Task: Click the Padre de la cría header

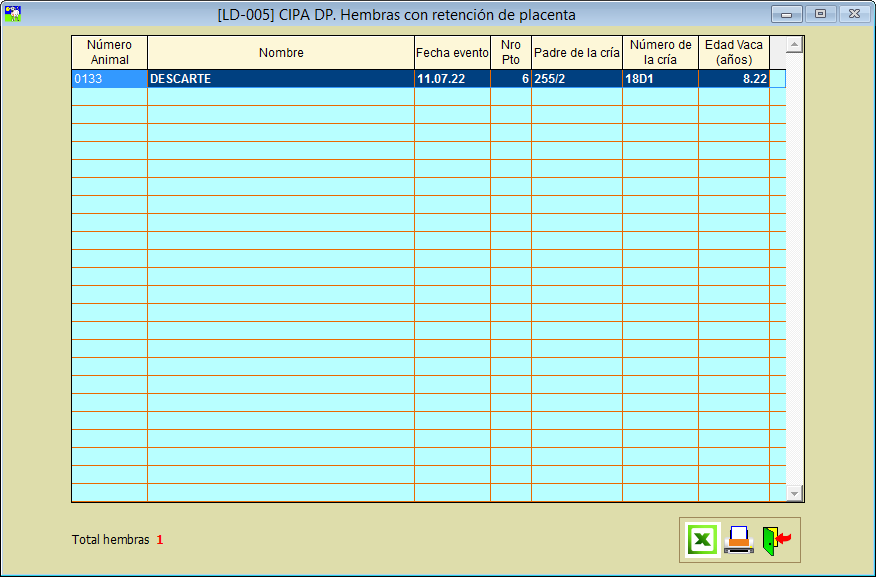Action: (x=576, y=52)
